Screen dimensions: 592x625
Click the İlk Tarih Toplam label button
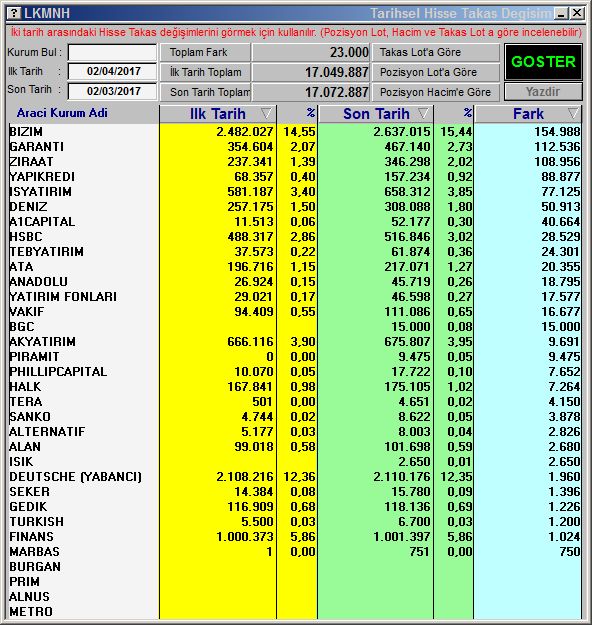(x=205, y=72)
